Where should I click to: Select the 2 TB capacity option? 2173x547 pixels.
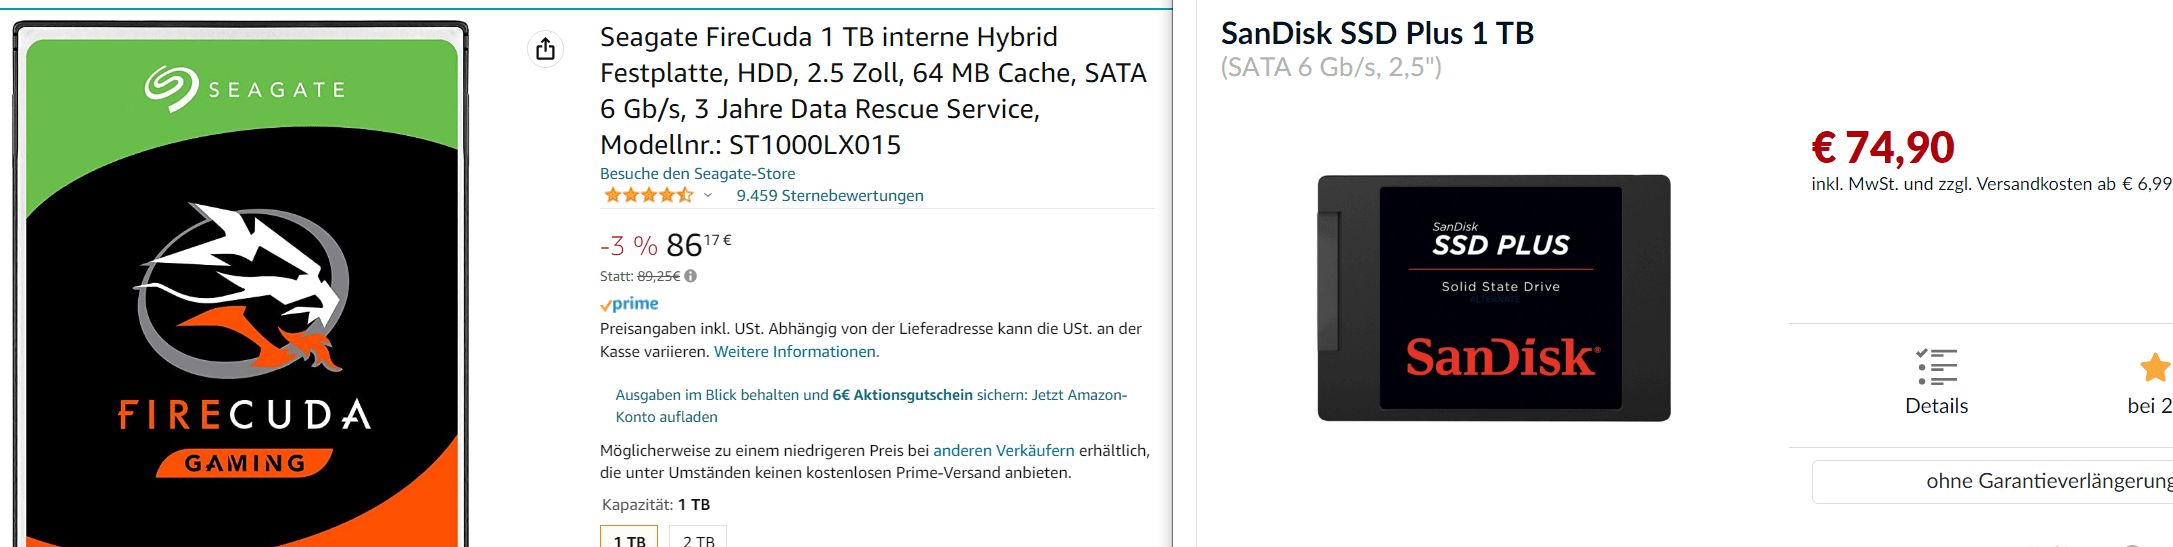(x=698, y=538)
